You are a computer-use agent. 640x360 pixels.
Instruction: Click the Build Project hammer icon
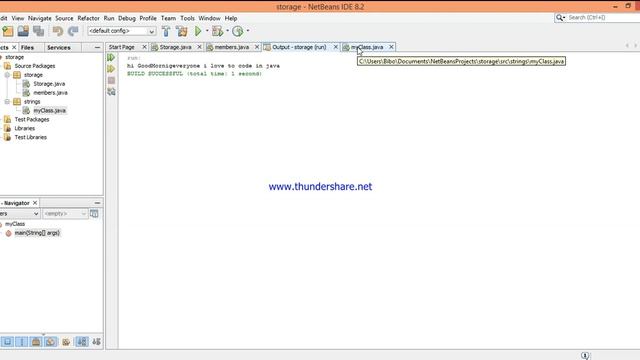click(166, 31)
